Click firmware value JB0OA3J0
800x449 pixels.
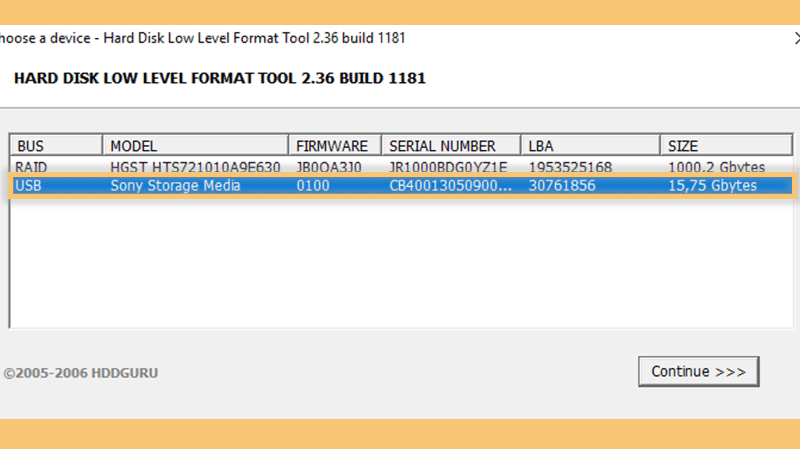[329, 167]
